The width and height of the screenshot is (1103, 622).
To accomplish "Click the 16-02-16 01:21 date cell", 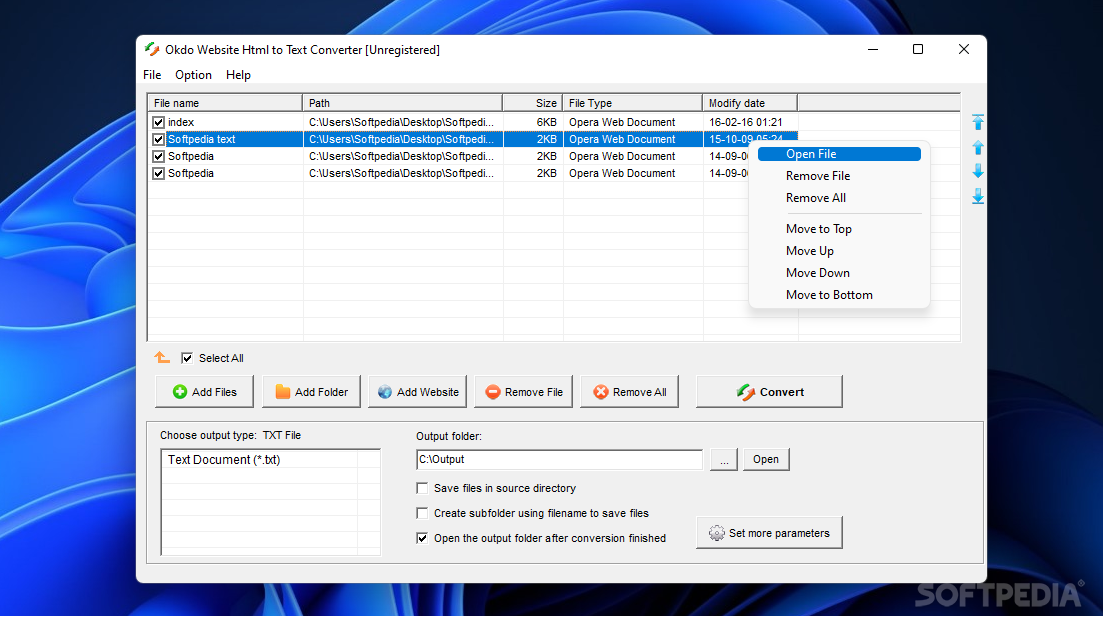I will pyautogui.click(x=746, y=122).
